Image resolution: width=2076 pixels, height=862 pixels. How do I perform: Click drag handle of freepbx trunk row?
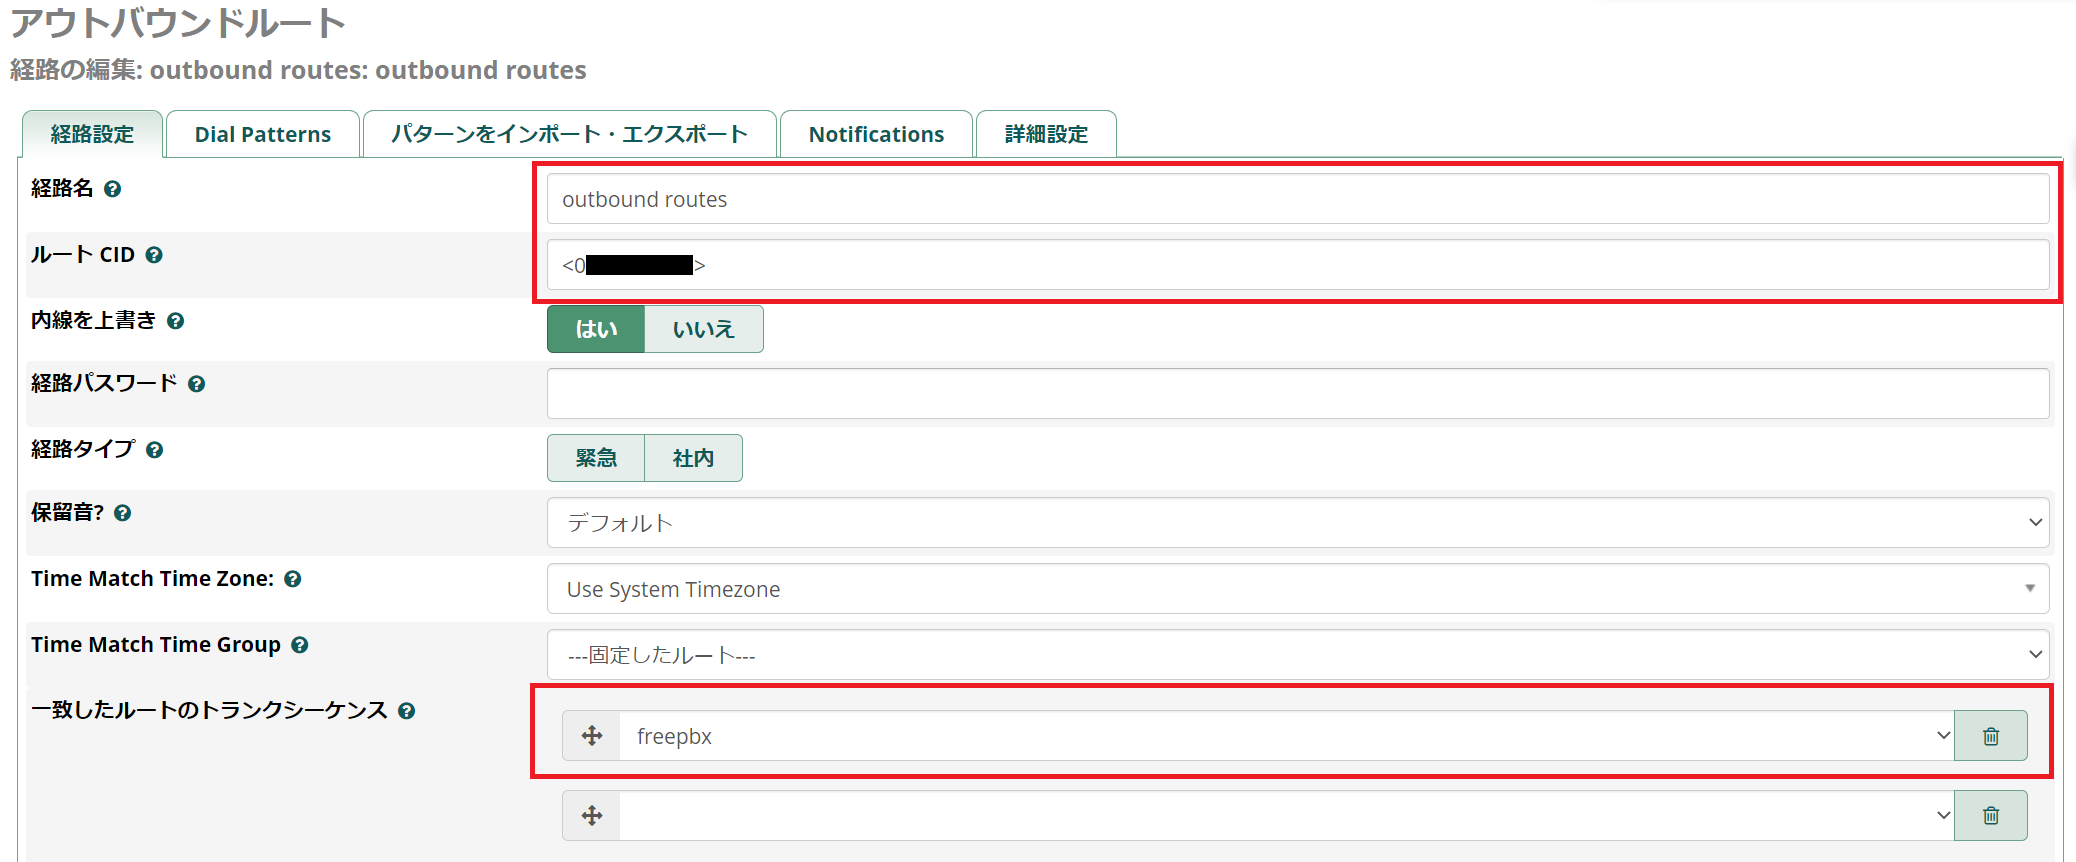pos(592,736)
